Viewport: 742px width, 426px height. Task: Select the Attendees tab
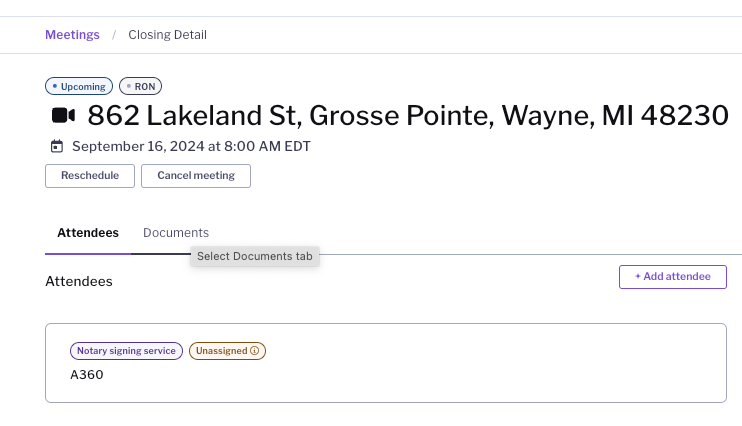88,233
